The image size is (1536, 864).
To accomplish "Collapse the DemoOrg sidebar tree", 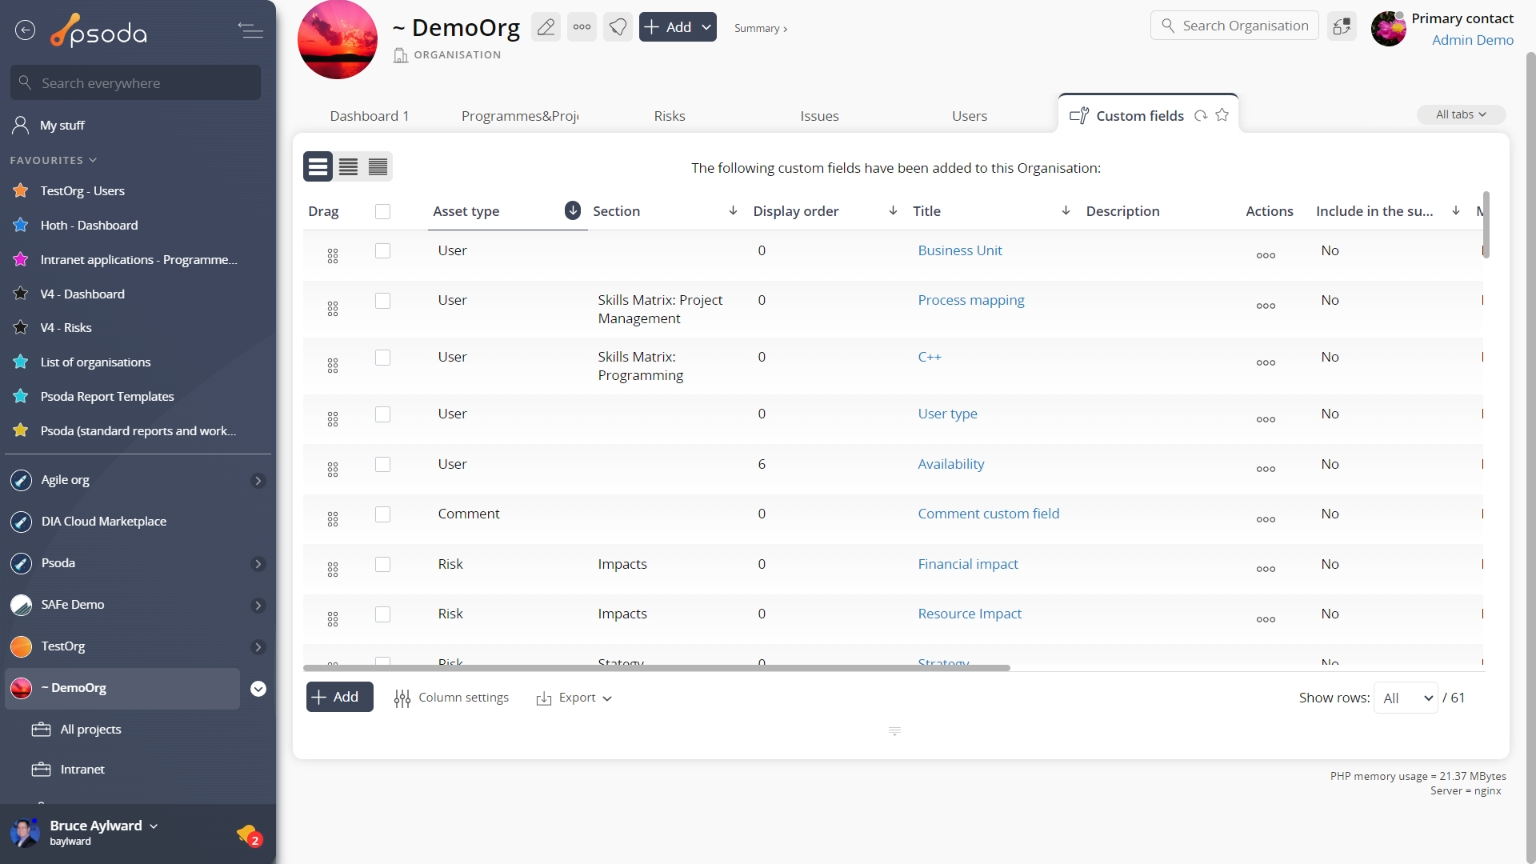I will pyautogui.click(x=258, y=689).
